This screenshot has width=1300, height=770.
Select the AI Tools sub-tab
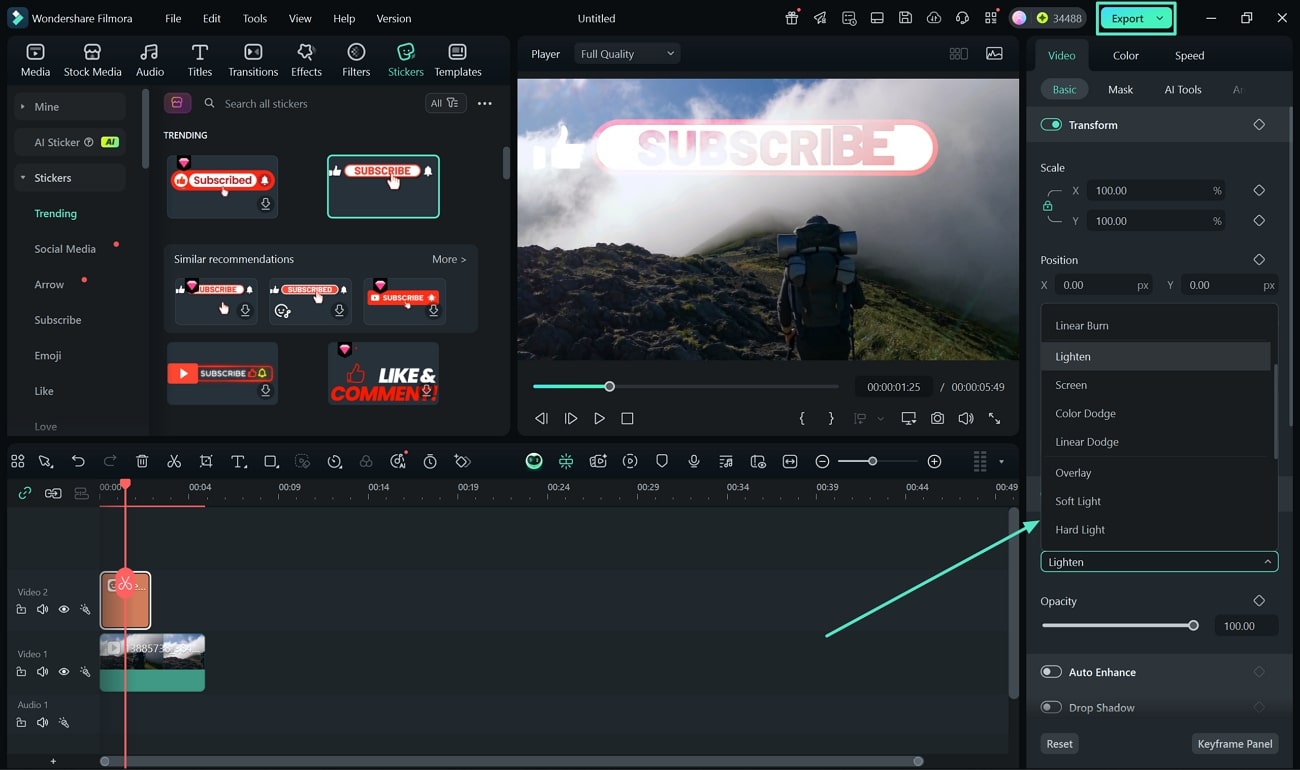click(x=1183, y=90)
